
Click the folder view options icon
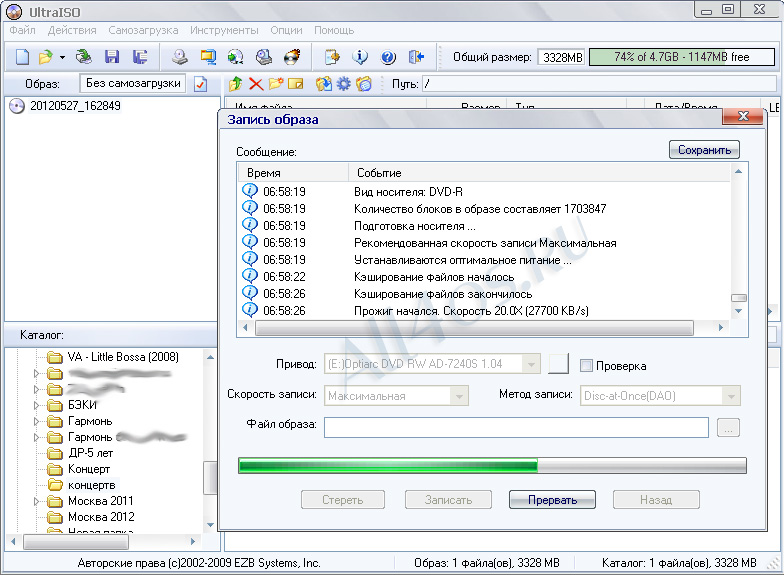click(364, 84)
